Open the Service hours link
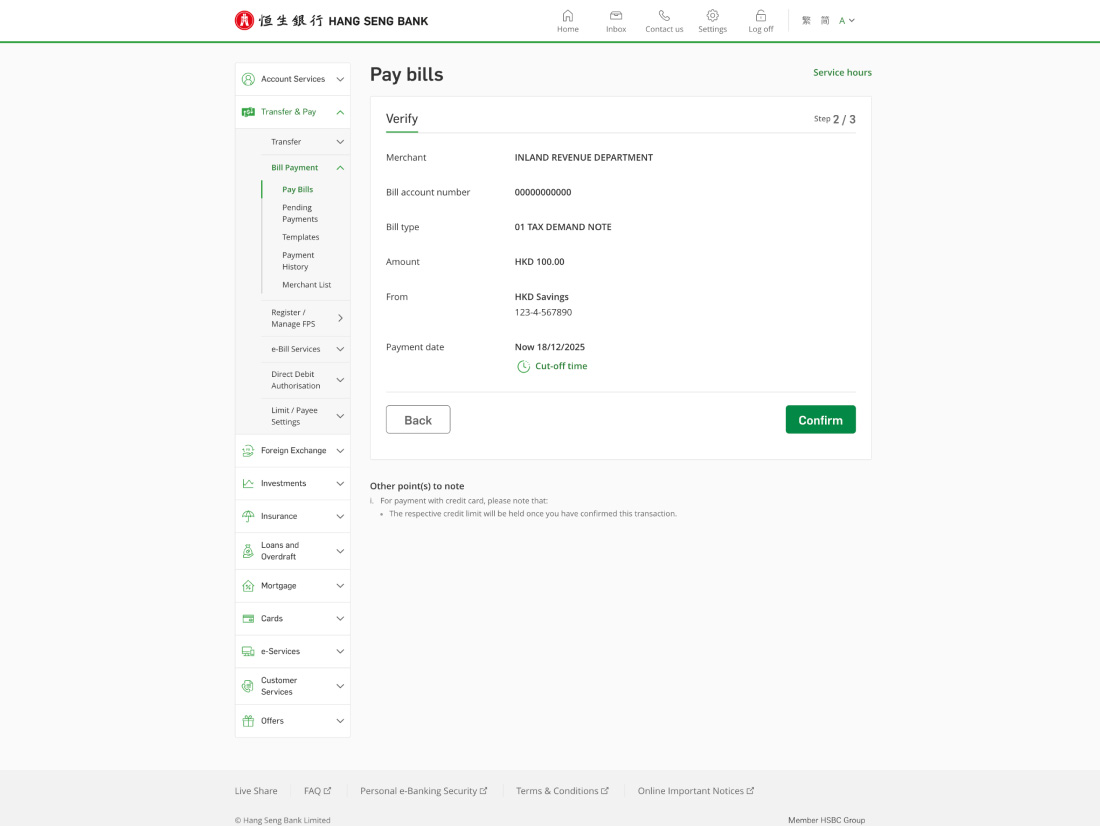Image resolution: width=1100 pixels, height=826 pixels. point(842,73)
